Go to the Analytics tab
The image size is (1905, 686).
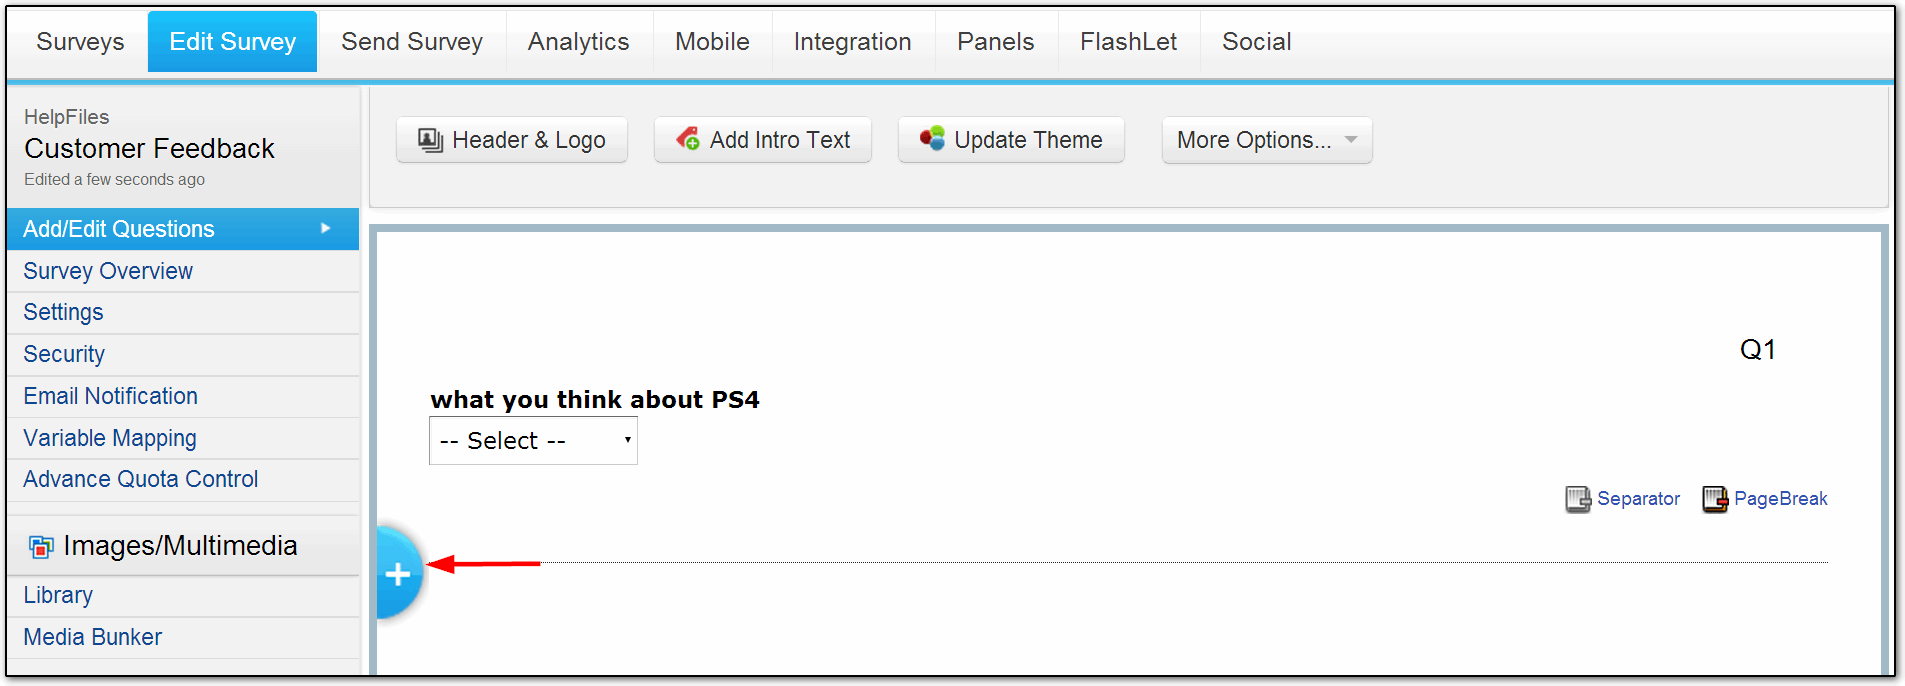coord(579,42)
